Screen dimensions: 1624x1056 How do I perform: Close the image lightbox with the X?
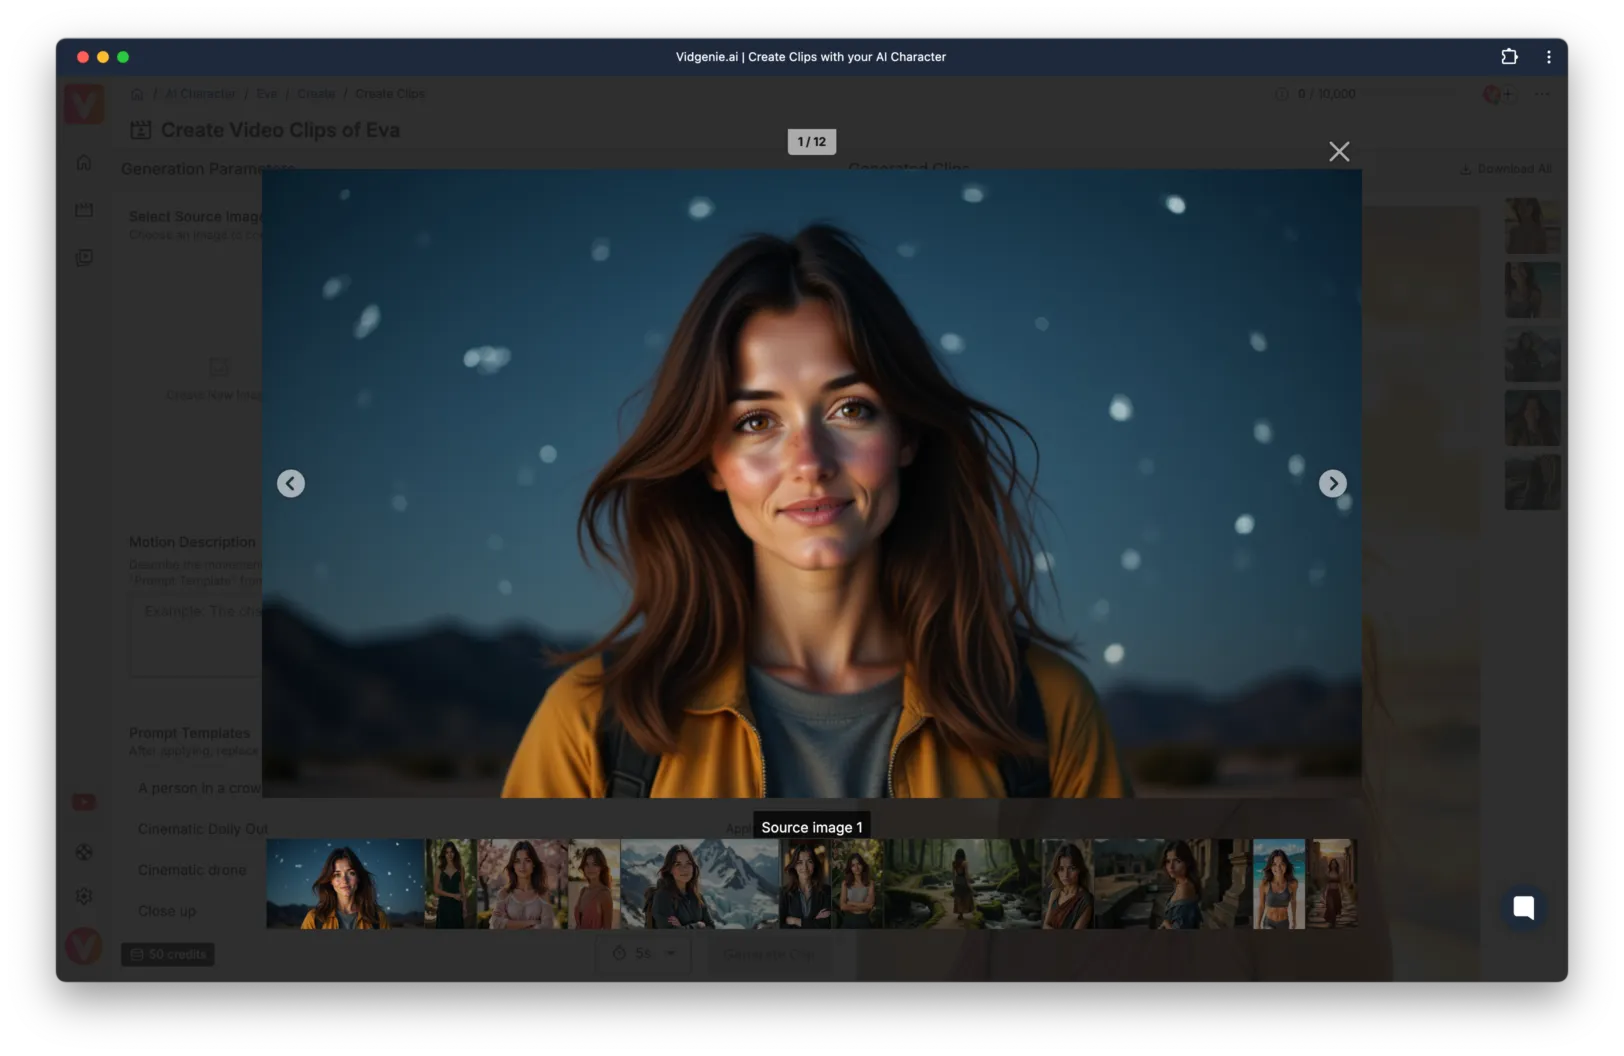(1339, 151)
